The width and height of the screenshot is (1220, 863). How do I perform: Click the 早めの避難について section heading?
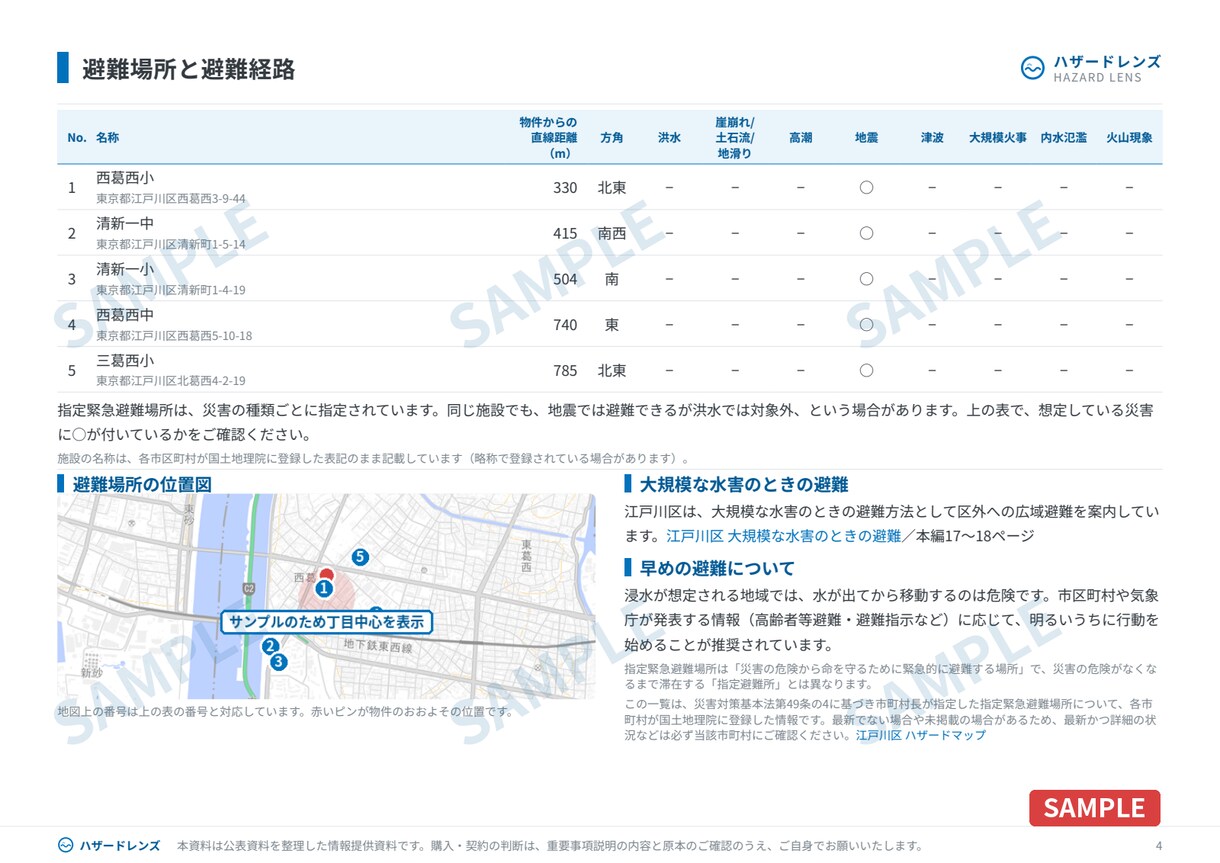[717, 568]
